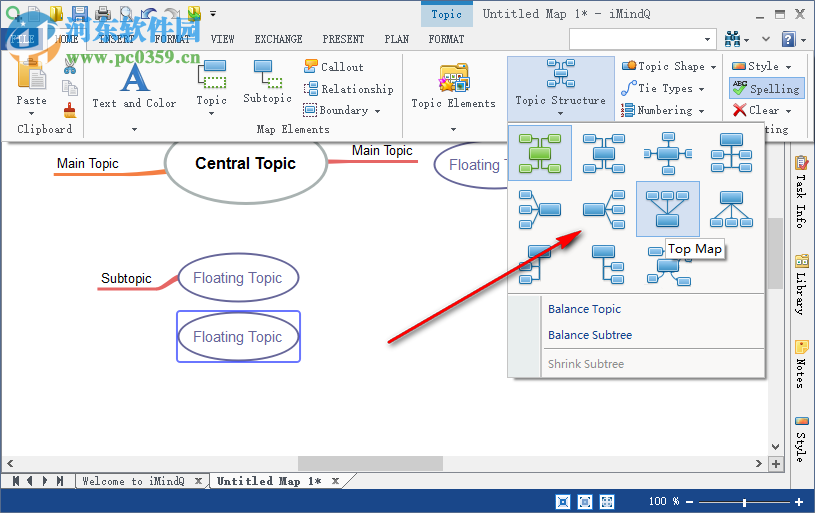The width and height of the screenshot is (815, 513).
Task: Select the Top Map structure layout
Action: 667,208
